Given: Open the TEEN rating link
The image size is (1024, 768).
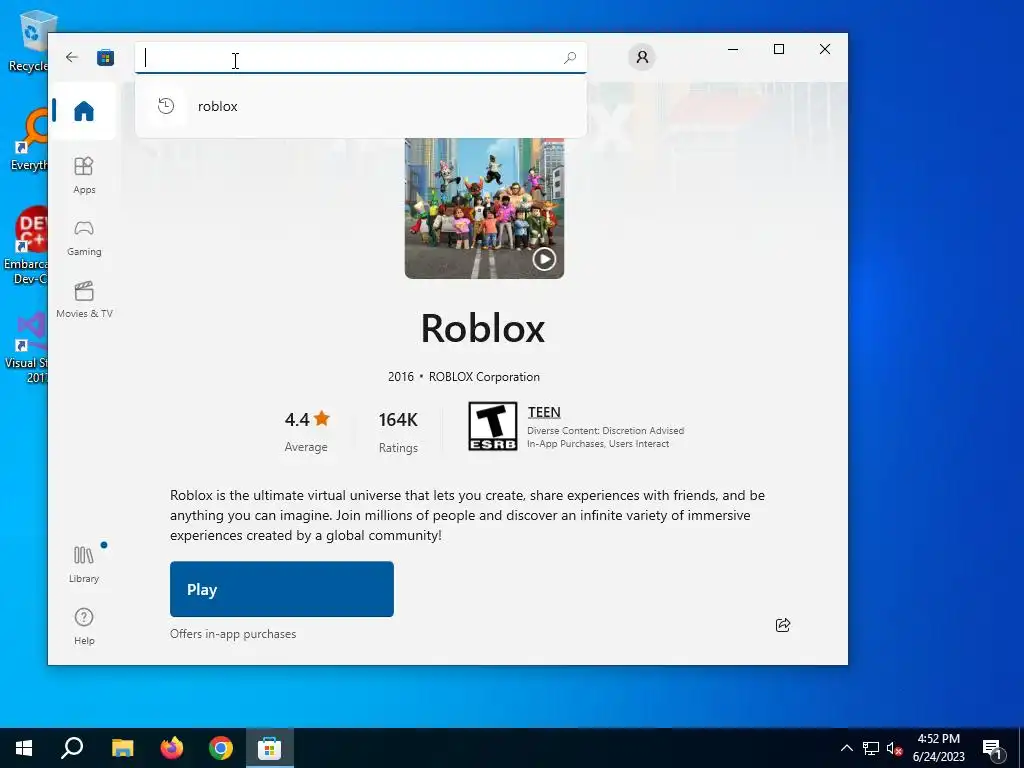Looking at the screenshot, I should pos(544,412).
